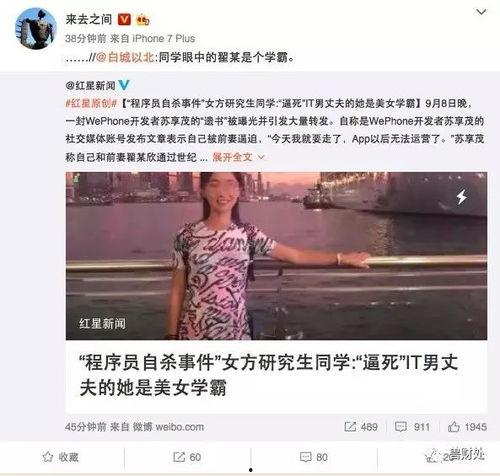Click the blue V badge beside 红星新闻

point(124,85)
